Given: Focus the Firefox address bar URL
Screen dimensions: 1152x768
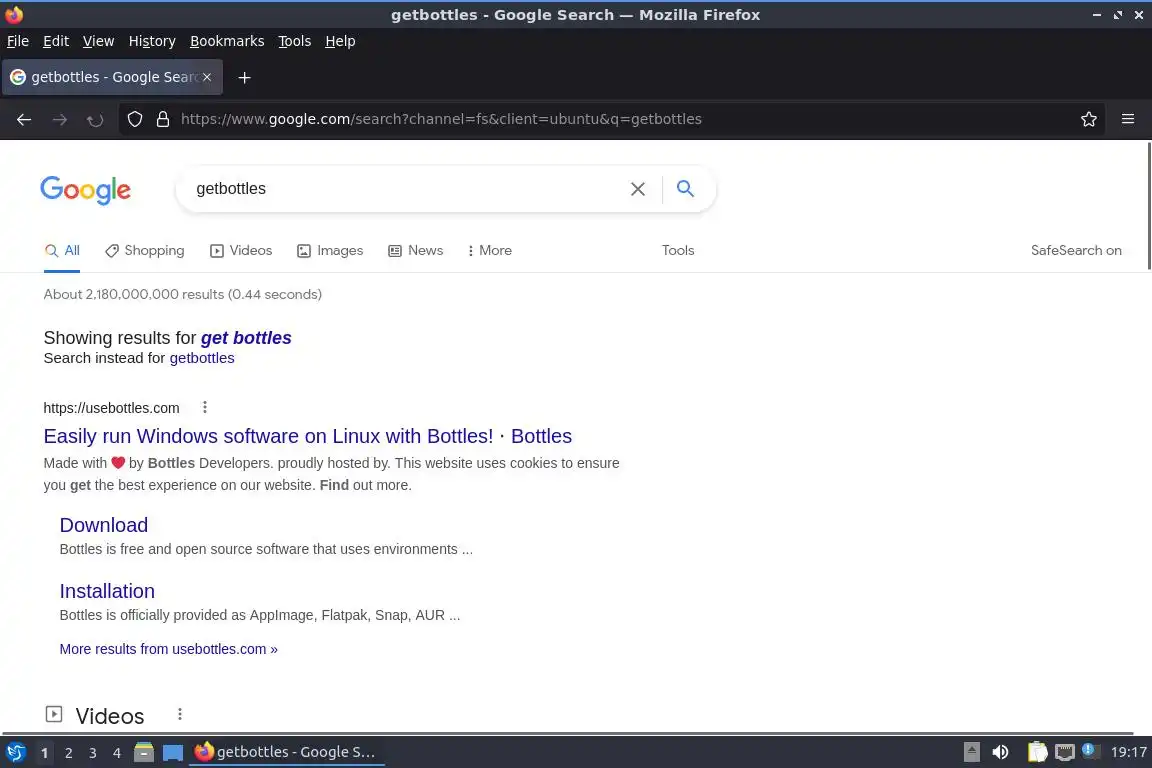Looking at the screenshot, I should (441, 119).
